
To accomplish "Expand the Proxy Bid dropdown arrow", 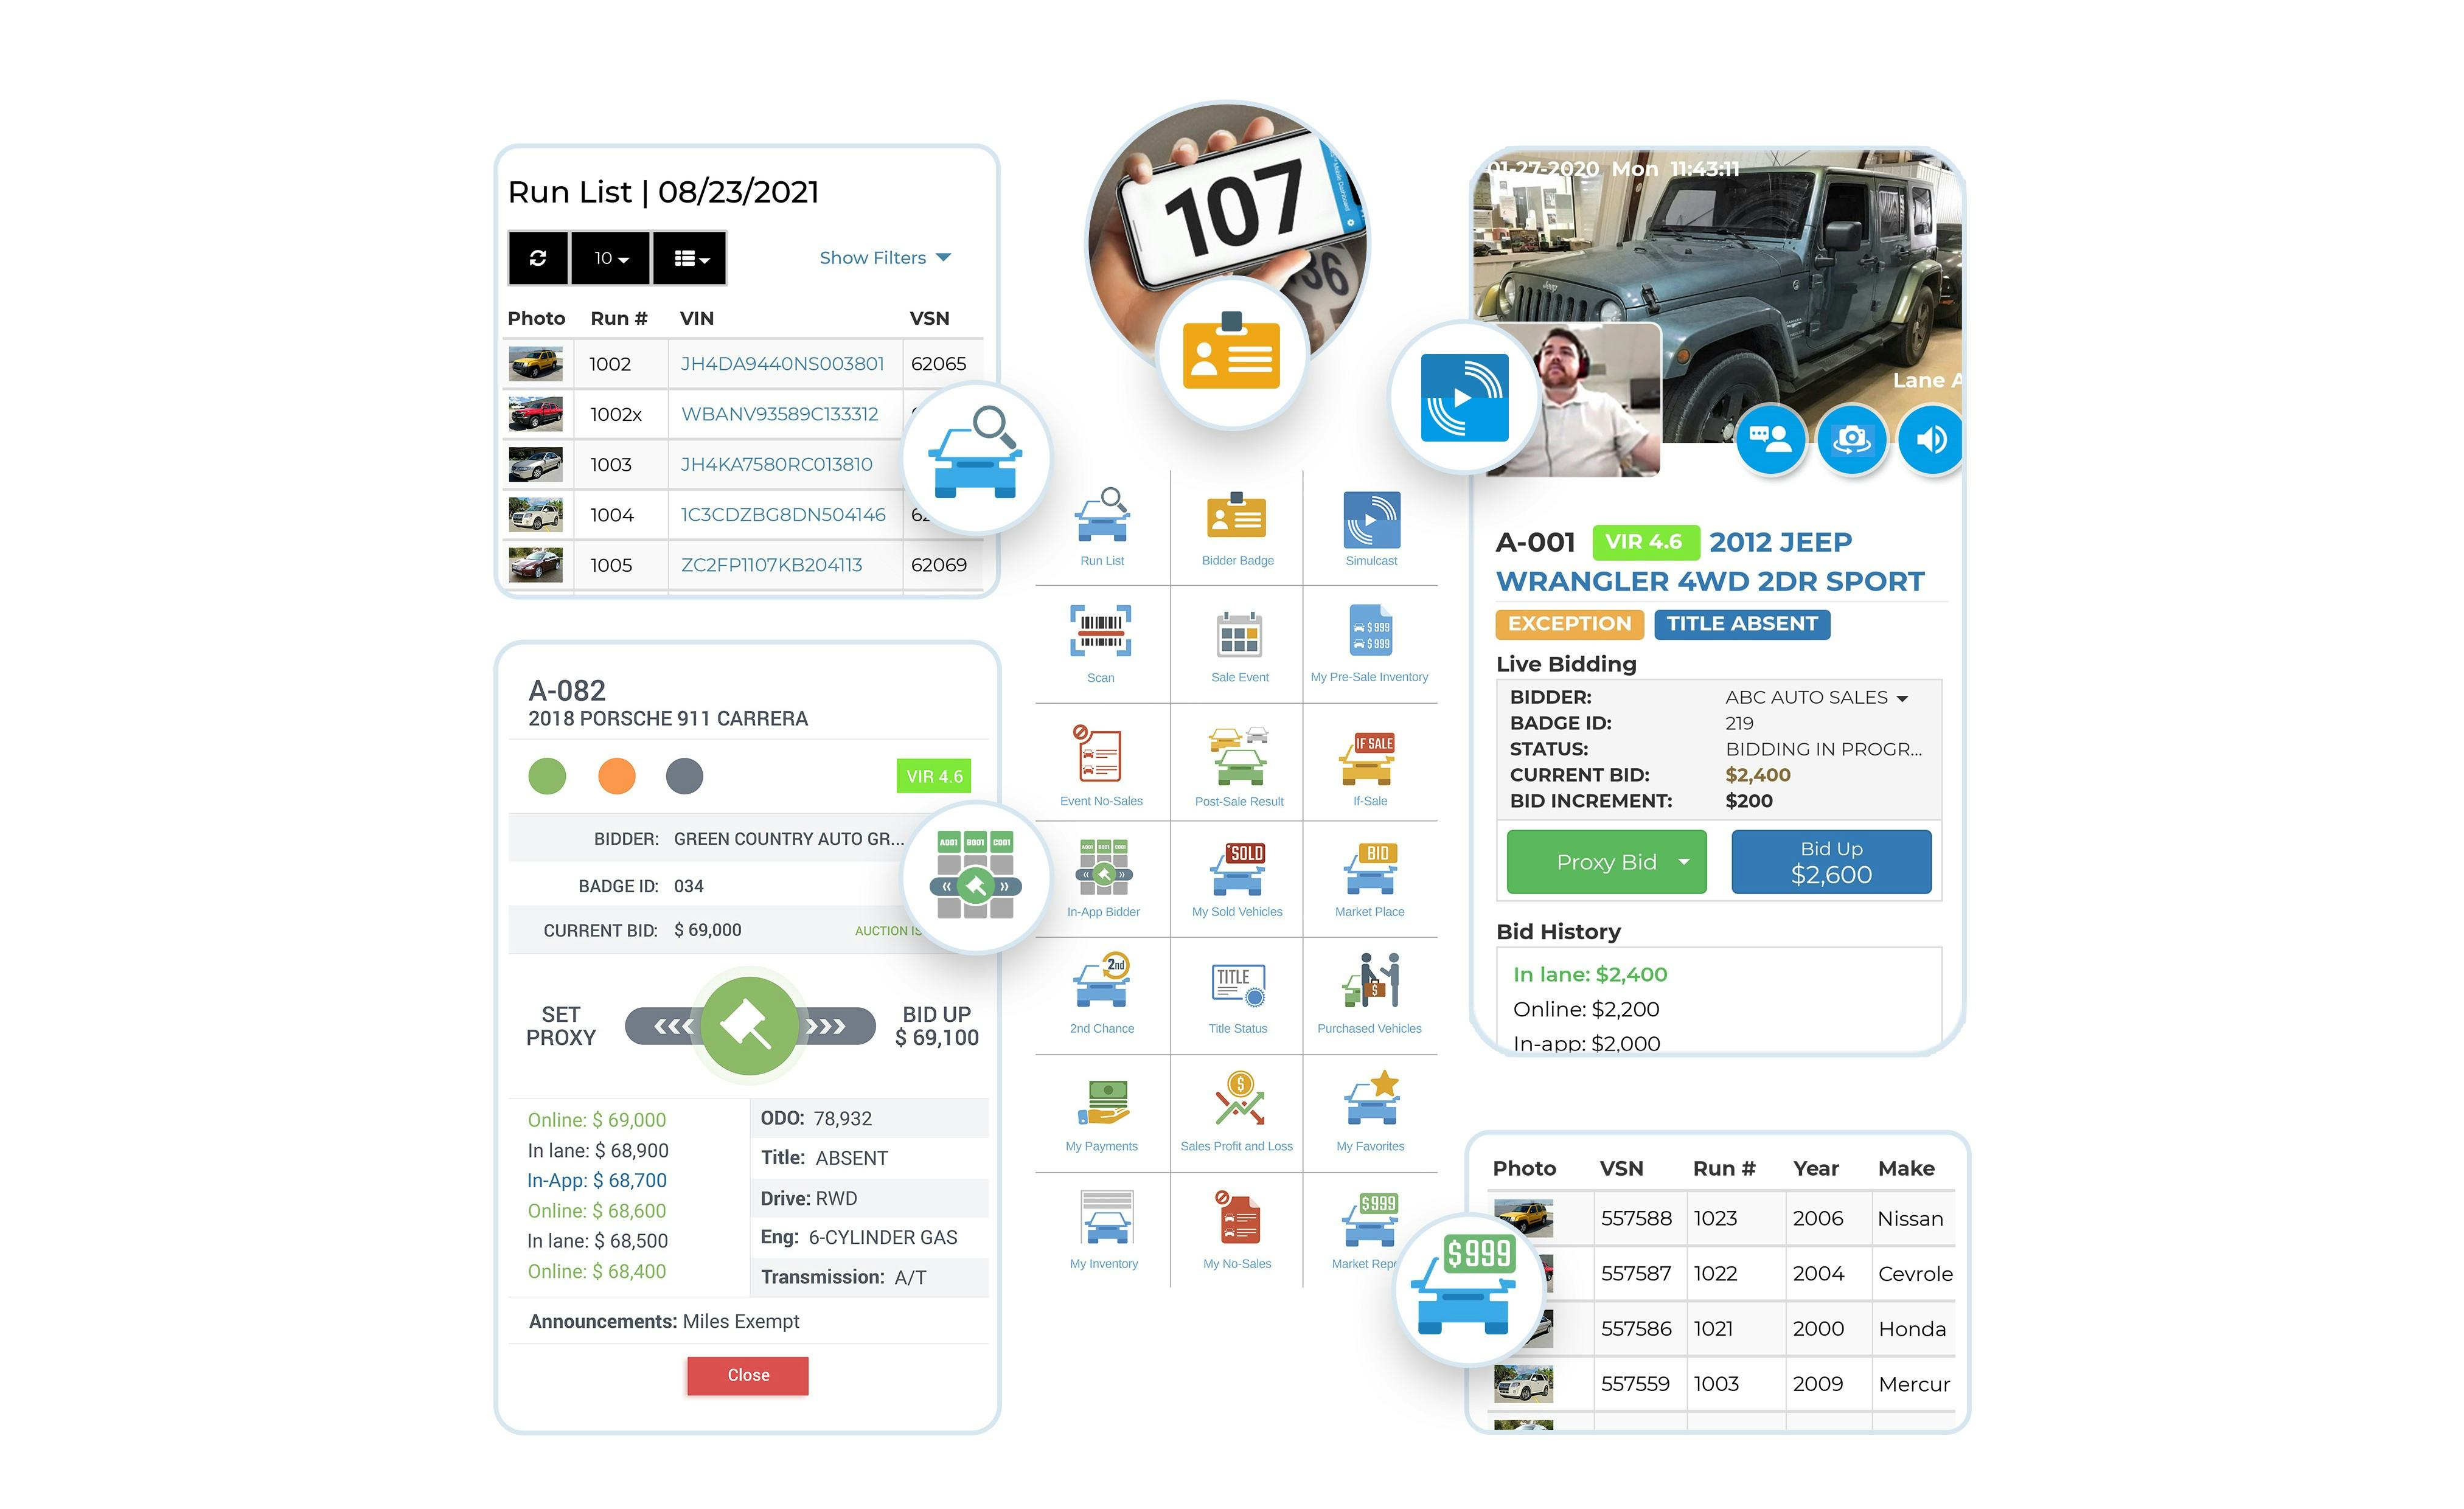I will click(x=1683, y=864).
